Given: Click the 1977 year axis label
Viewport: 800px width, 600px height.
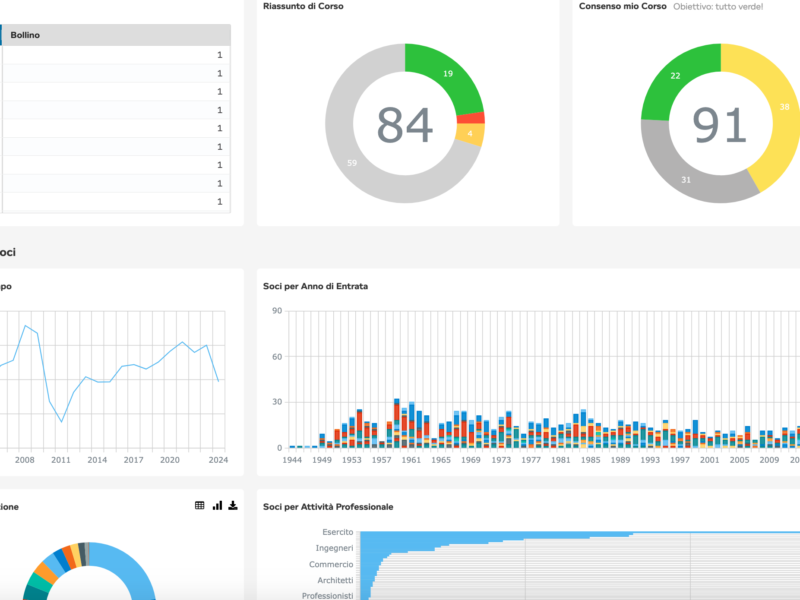Looking at the screenshot, I should pos(531,460).
